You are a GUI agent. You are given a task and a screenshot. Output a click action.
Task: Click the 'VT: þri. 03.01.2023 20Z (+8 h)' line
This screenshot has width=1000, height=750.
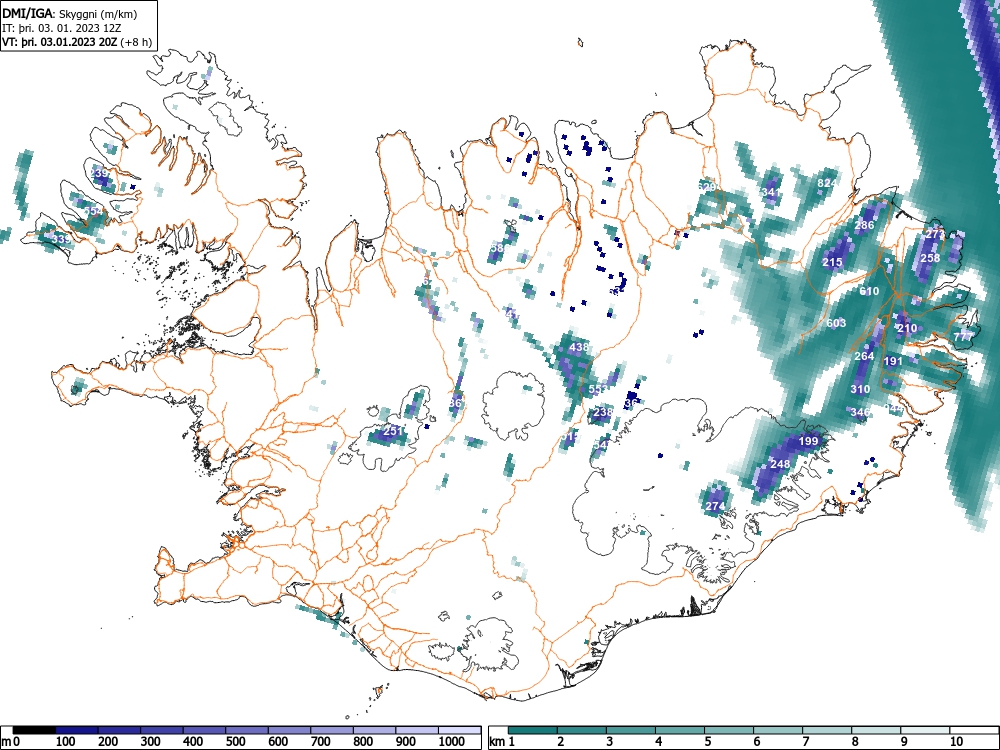pyautogui.click(x=77, y=42)
